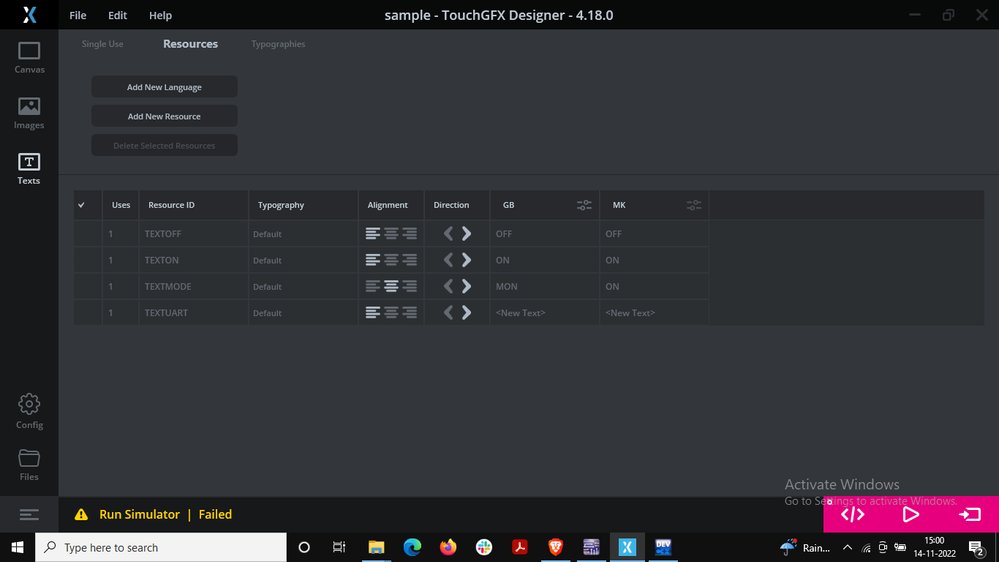The width and height of the screenshot is (999, 562).
Task: Open Typography dropdown for TEXTMODE
Action: click(303, 287)
